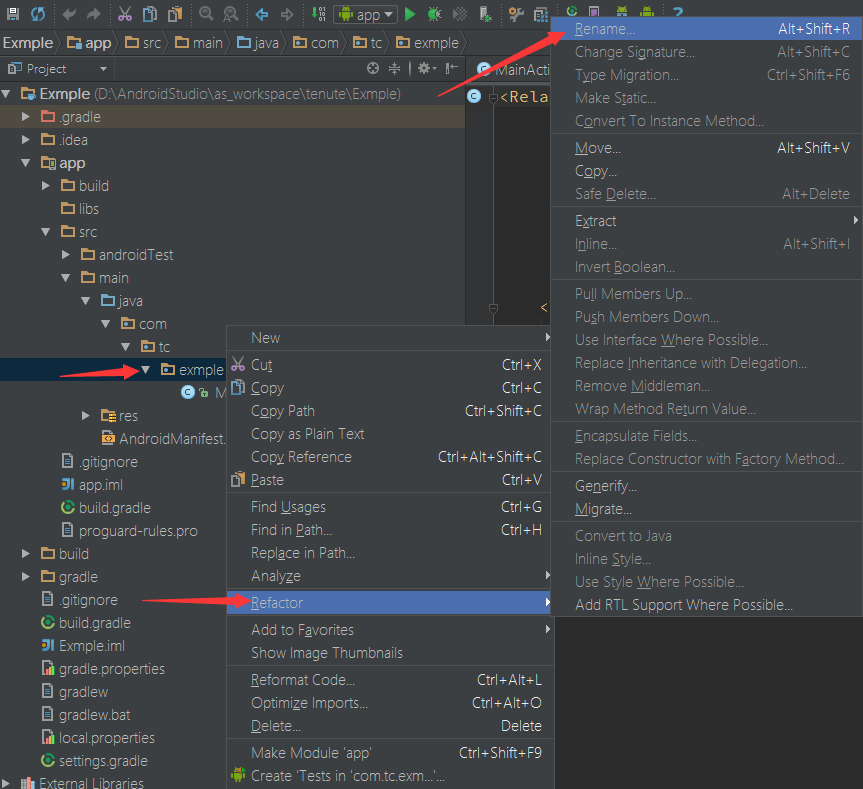863x789 pixels.
Task: Choose Rename... in the Refactor submenu
Action: (x=707, y=29)
